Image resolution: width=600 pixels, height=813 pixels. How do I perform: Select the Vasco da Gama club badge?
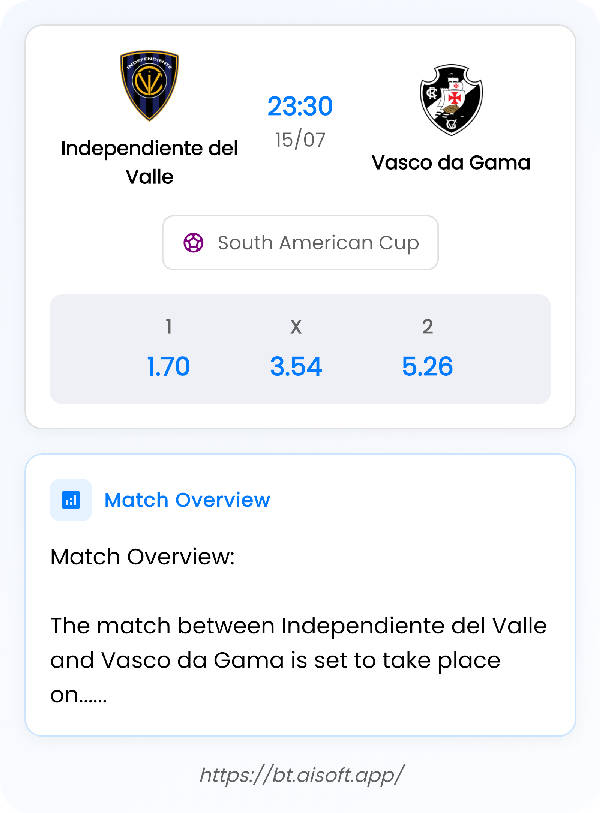(451, 96)
